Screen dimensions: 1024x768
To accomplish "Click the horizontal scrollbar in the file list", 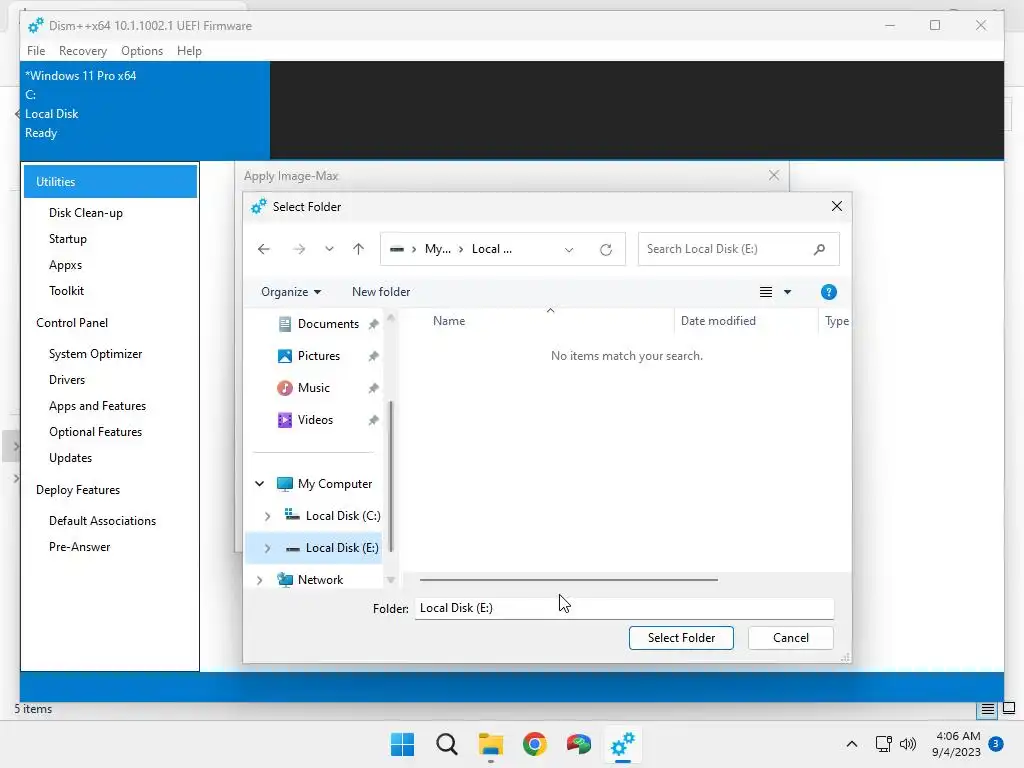I will pyautogui.click(x=568, y=579).
